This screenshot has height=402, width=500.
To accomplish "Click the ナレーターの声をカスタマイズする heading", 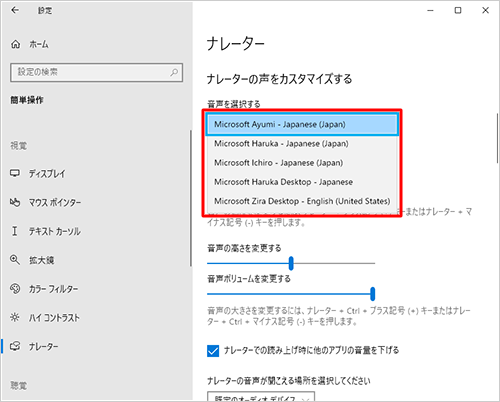I will (x=279, y=79).
